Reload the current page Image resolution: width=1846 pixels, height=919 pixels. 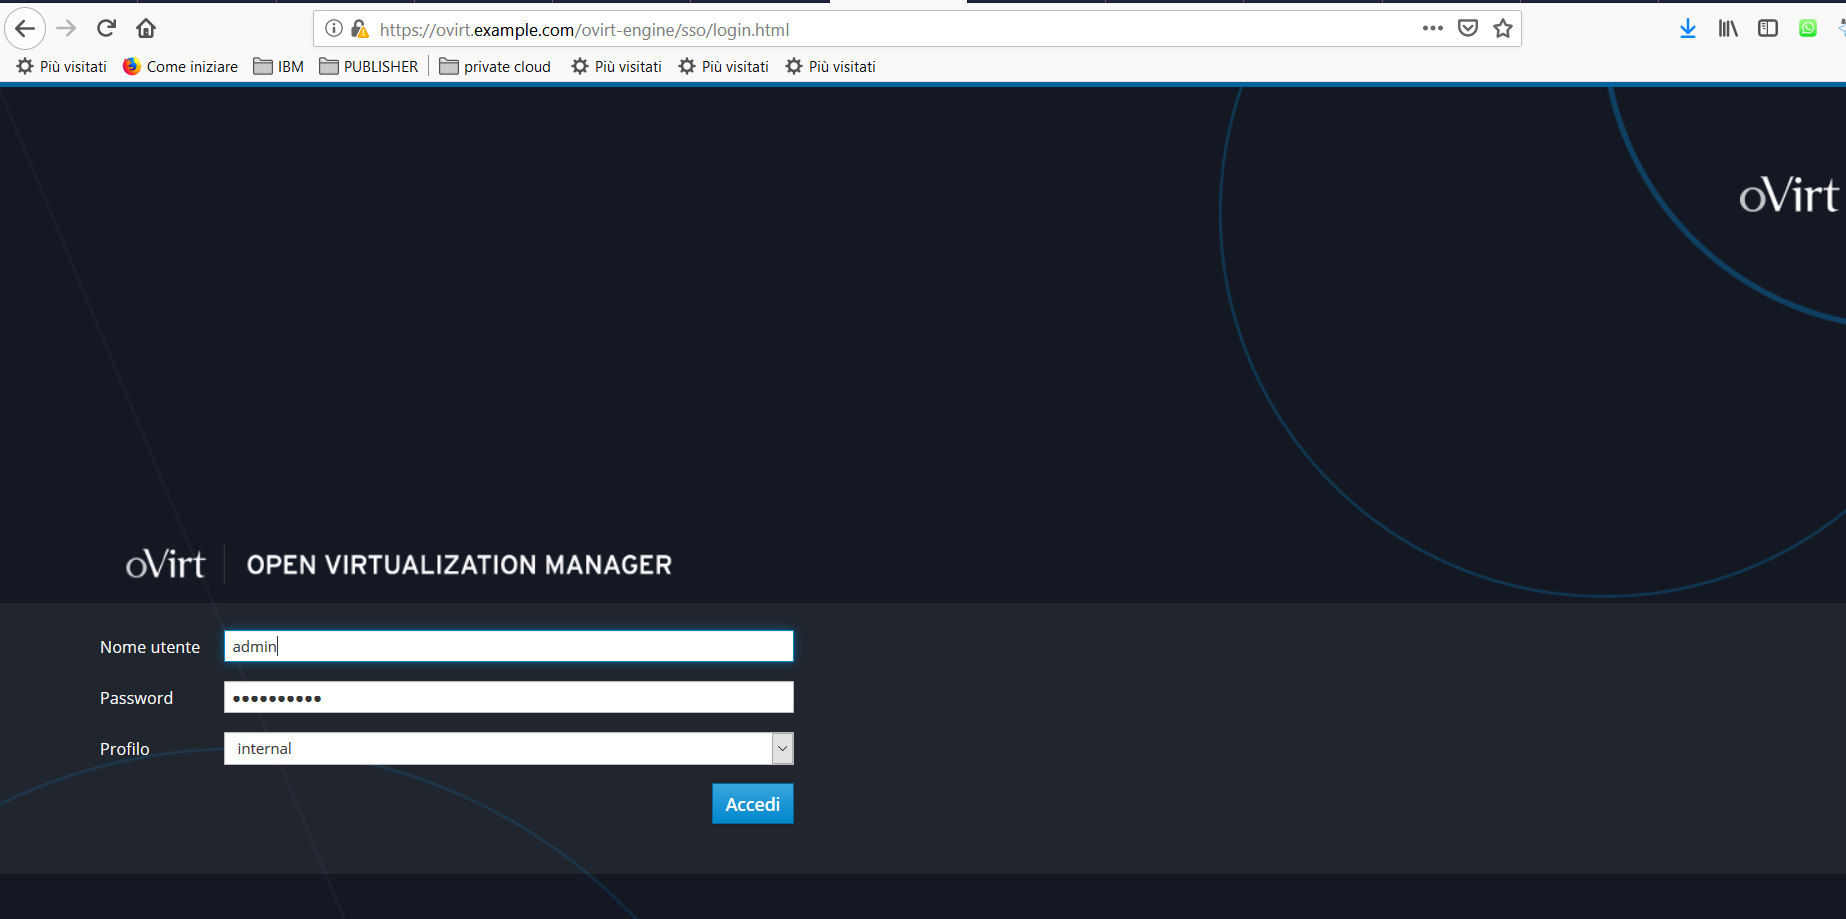[106, 28]
